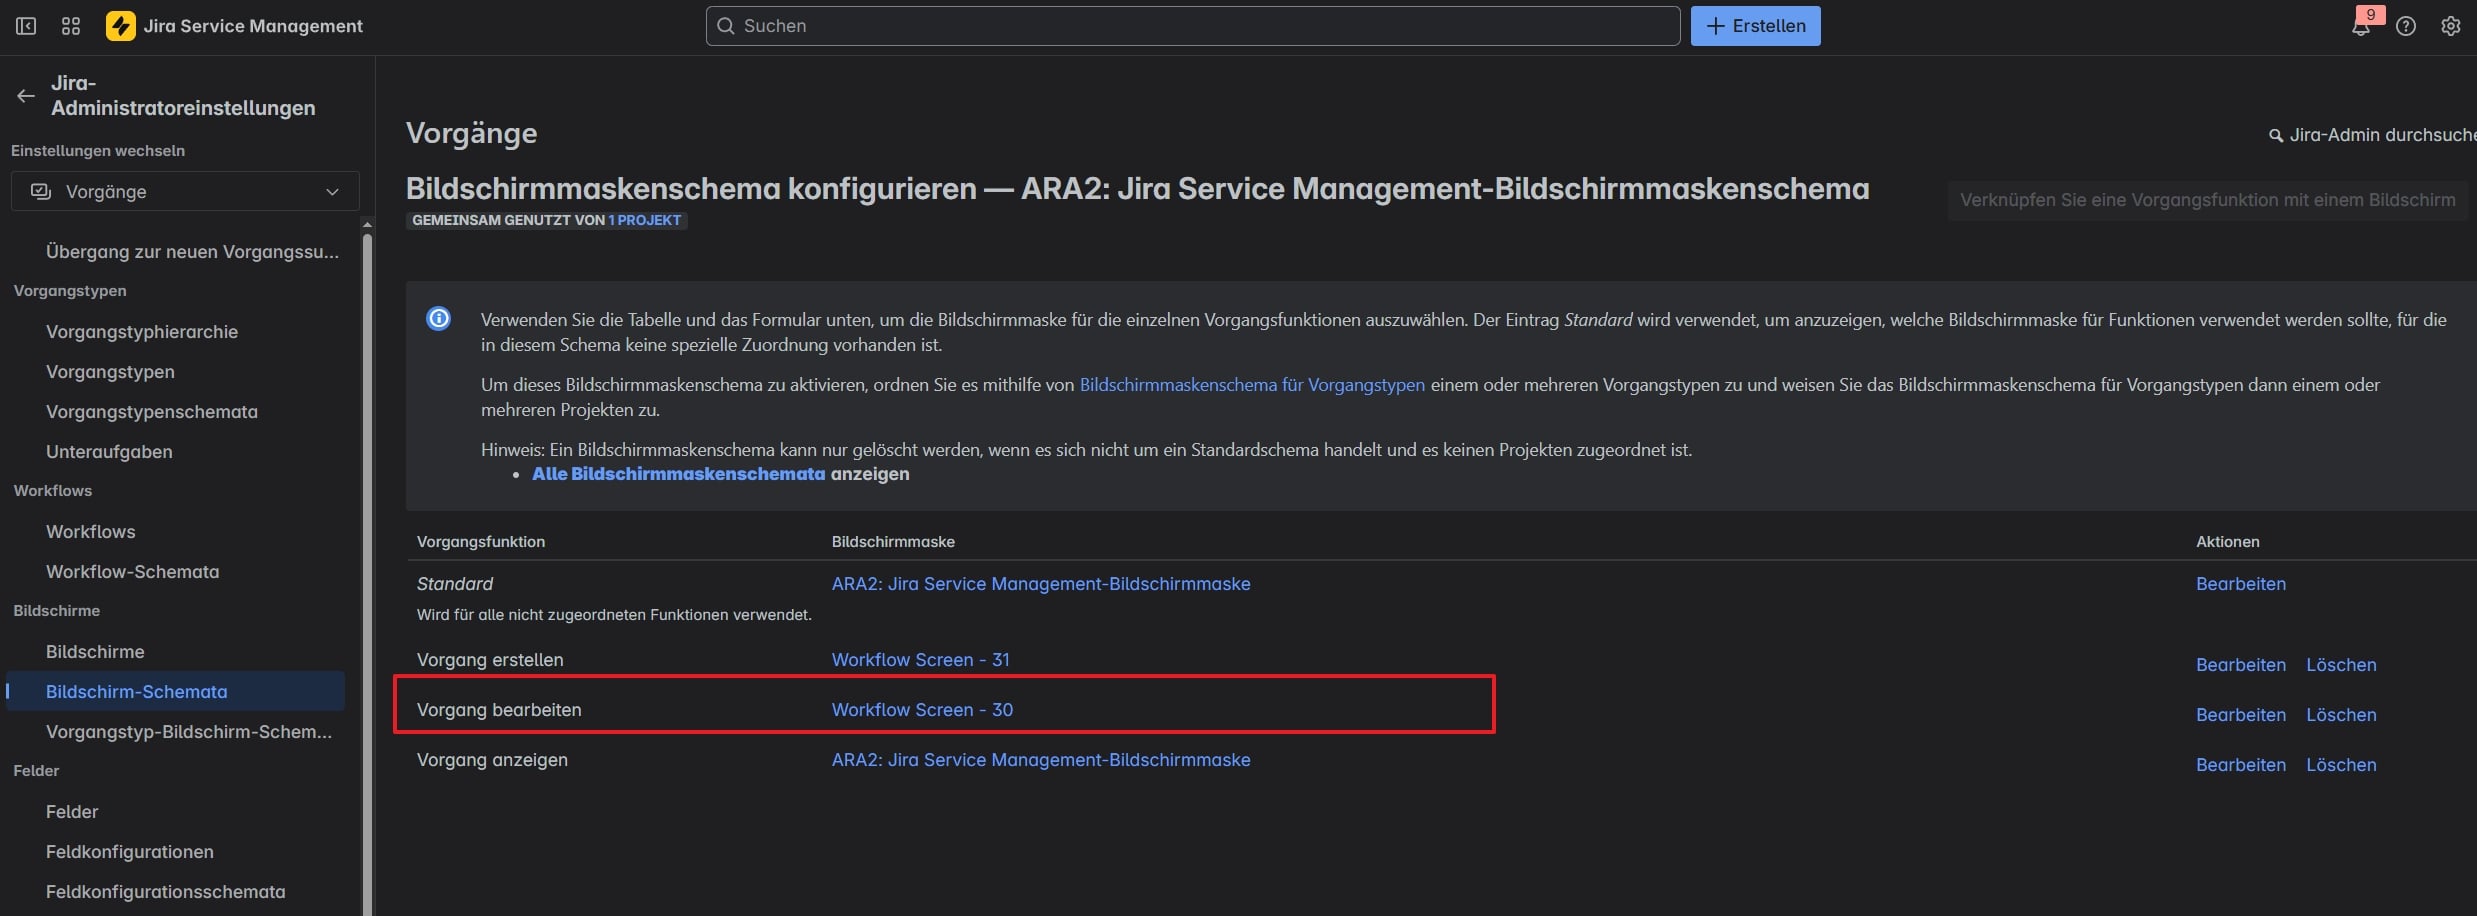Open Feldkonfigurationsschemata item
Screen dimensions: 2477x916
click(x=165, y=892)
